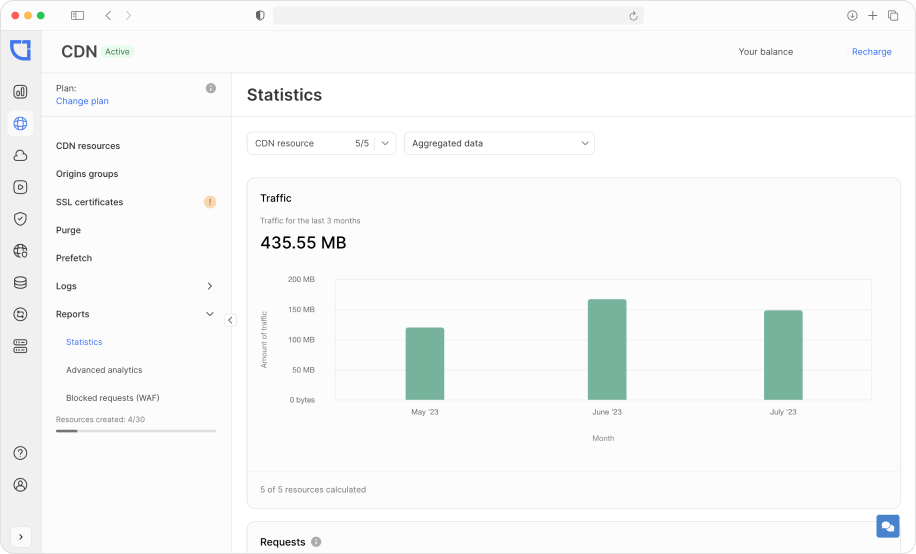Open the circular sync sidebar icon
Viewport: 916px width, 554px height.
pos(20,314)
